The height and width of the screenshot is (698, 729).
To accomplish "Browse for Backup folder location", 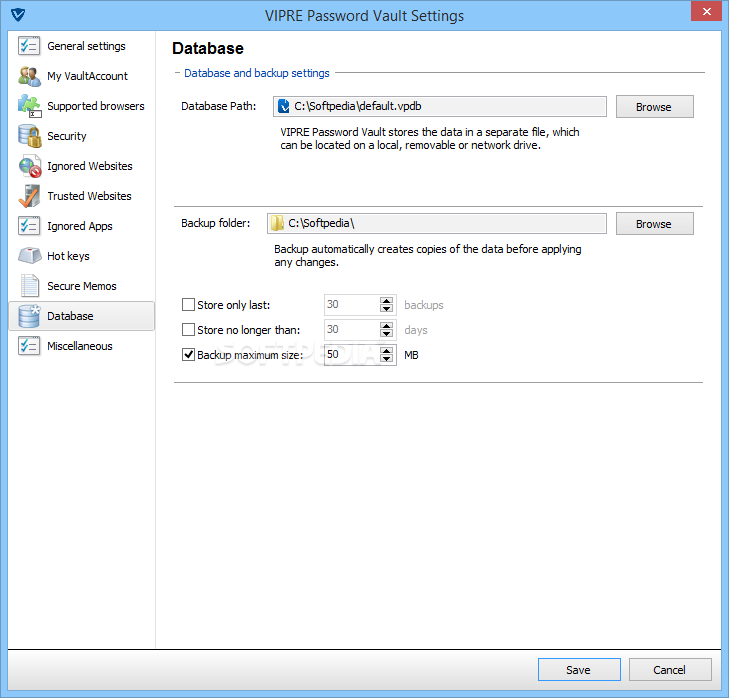I will pyautogui.click(x=655, y=224).
